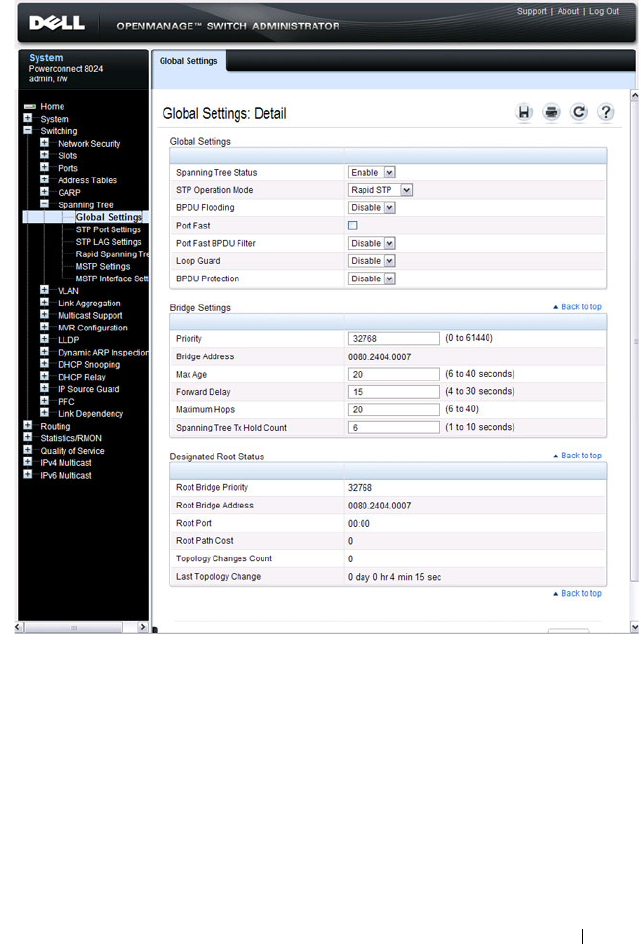Click the Spanning Tree Tx Hold Count field

pos(394,427)
